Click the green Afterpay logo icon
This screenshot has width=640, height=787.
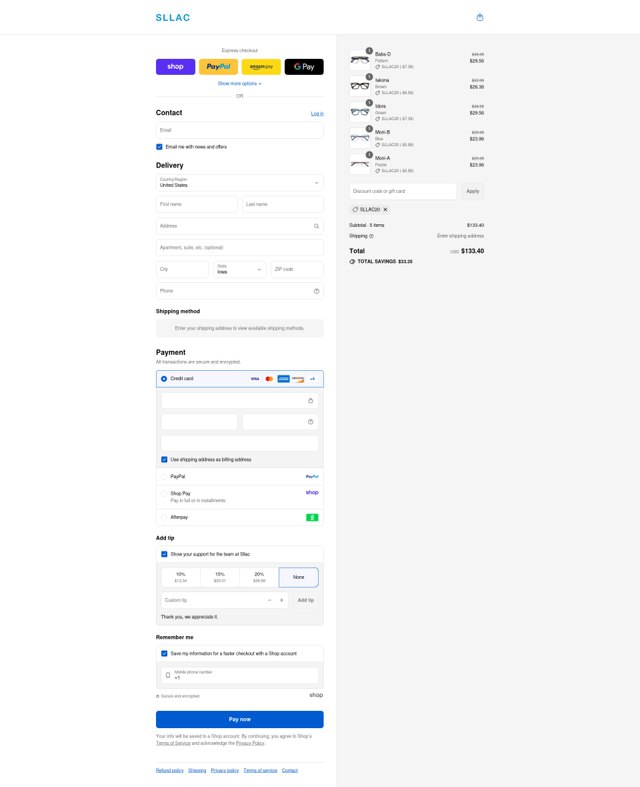pyautogui.click(x=312, y=517)
